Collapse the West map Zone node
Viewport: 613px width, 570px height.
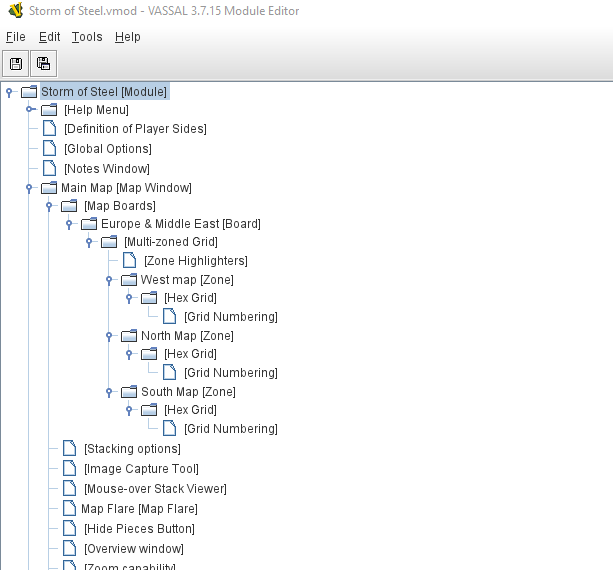(x=109, y=280)
